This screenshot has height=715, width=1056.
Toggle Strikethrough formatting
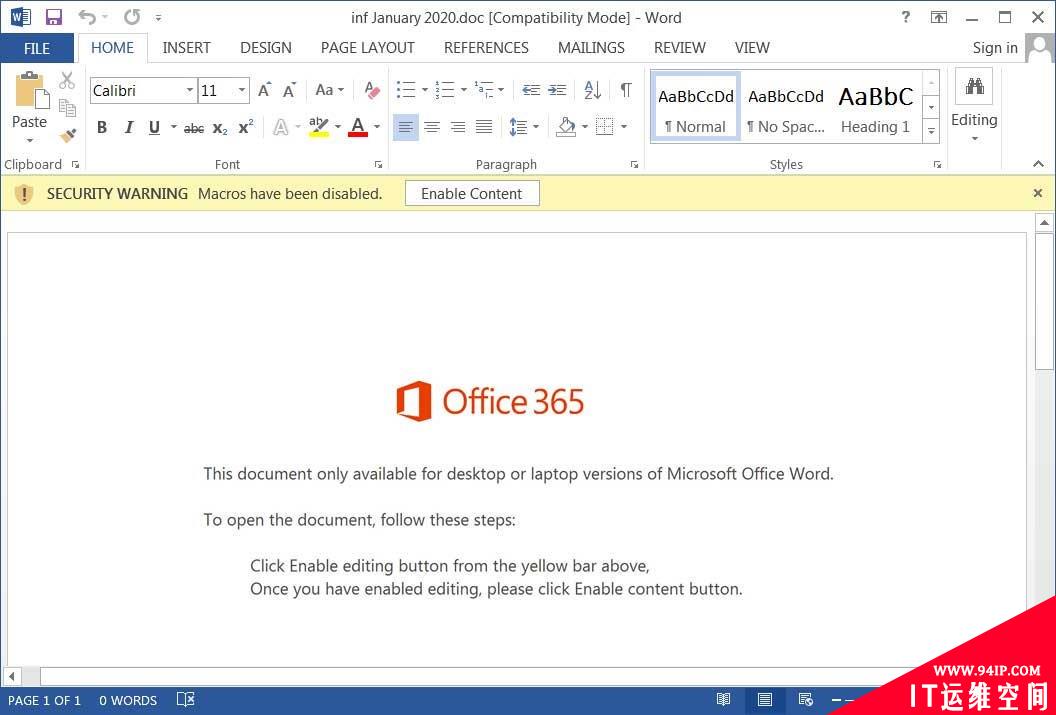tap(194, 128)
